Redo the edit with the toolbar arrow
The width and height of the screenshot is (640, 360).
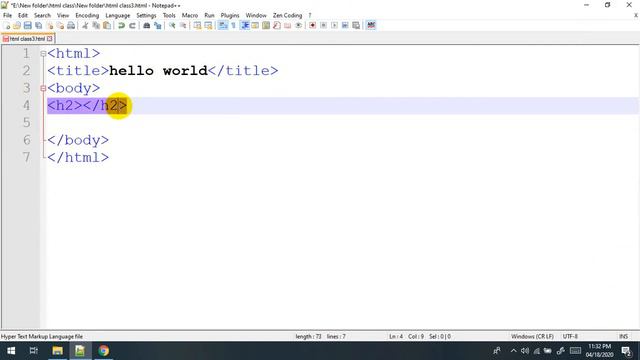[x=132, y=25]
